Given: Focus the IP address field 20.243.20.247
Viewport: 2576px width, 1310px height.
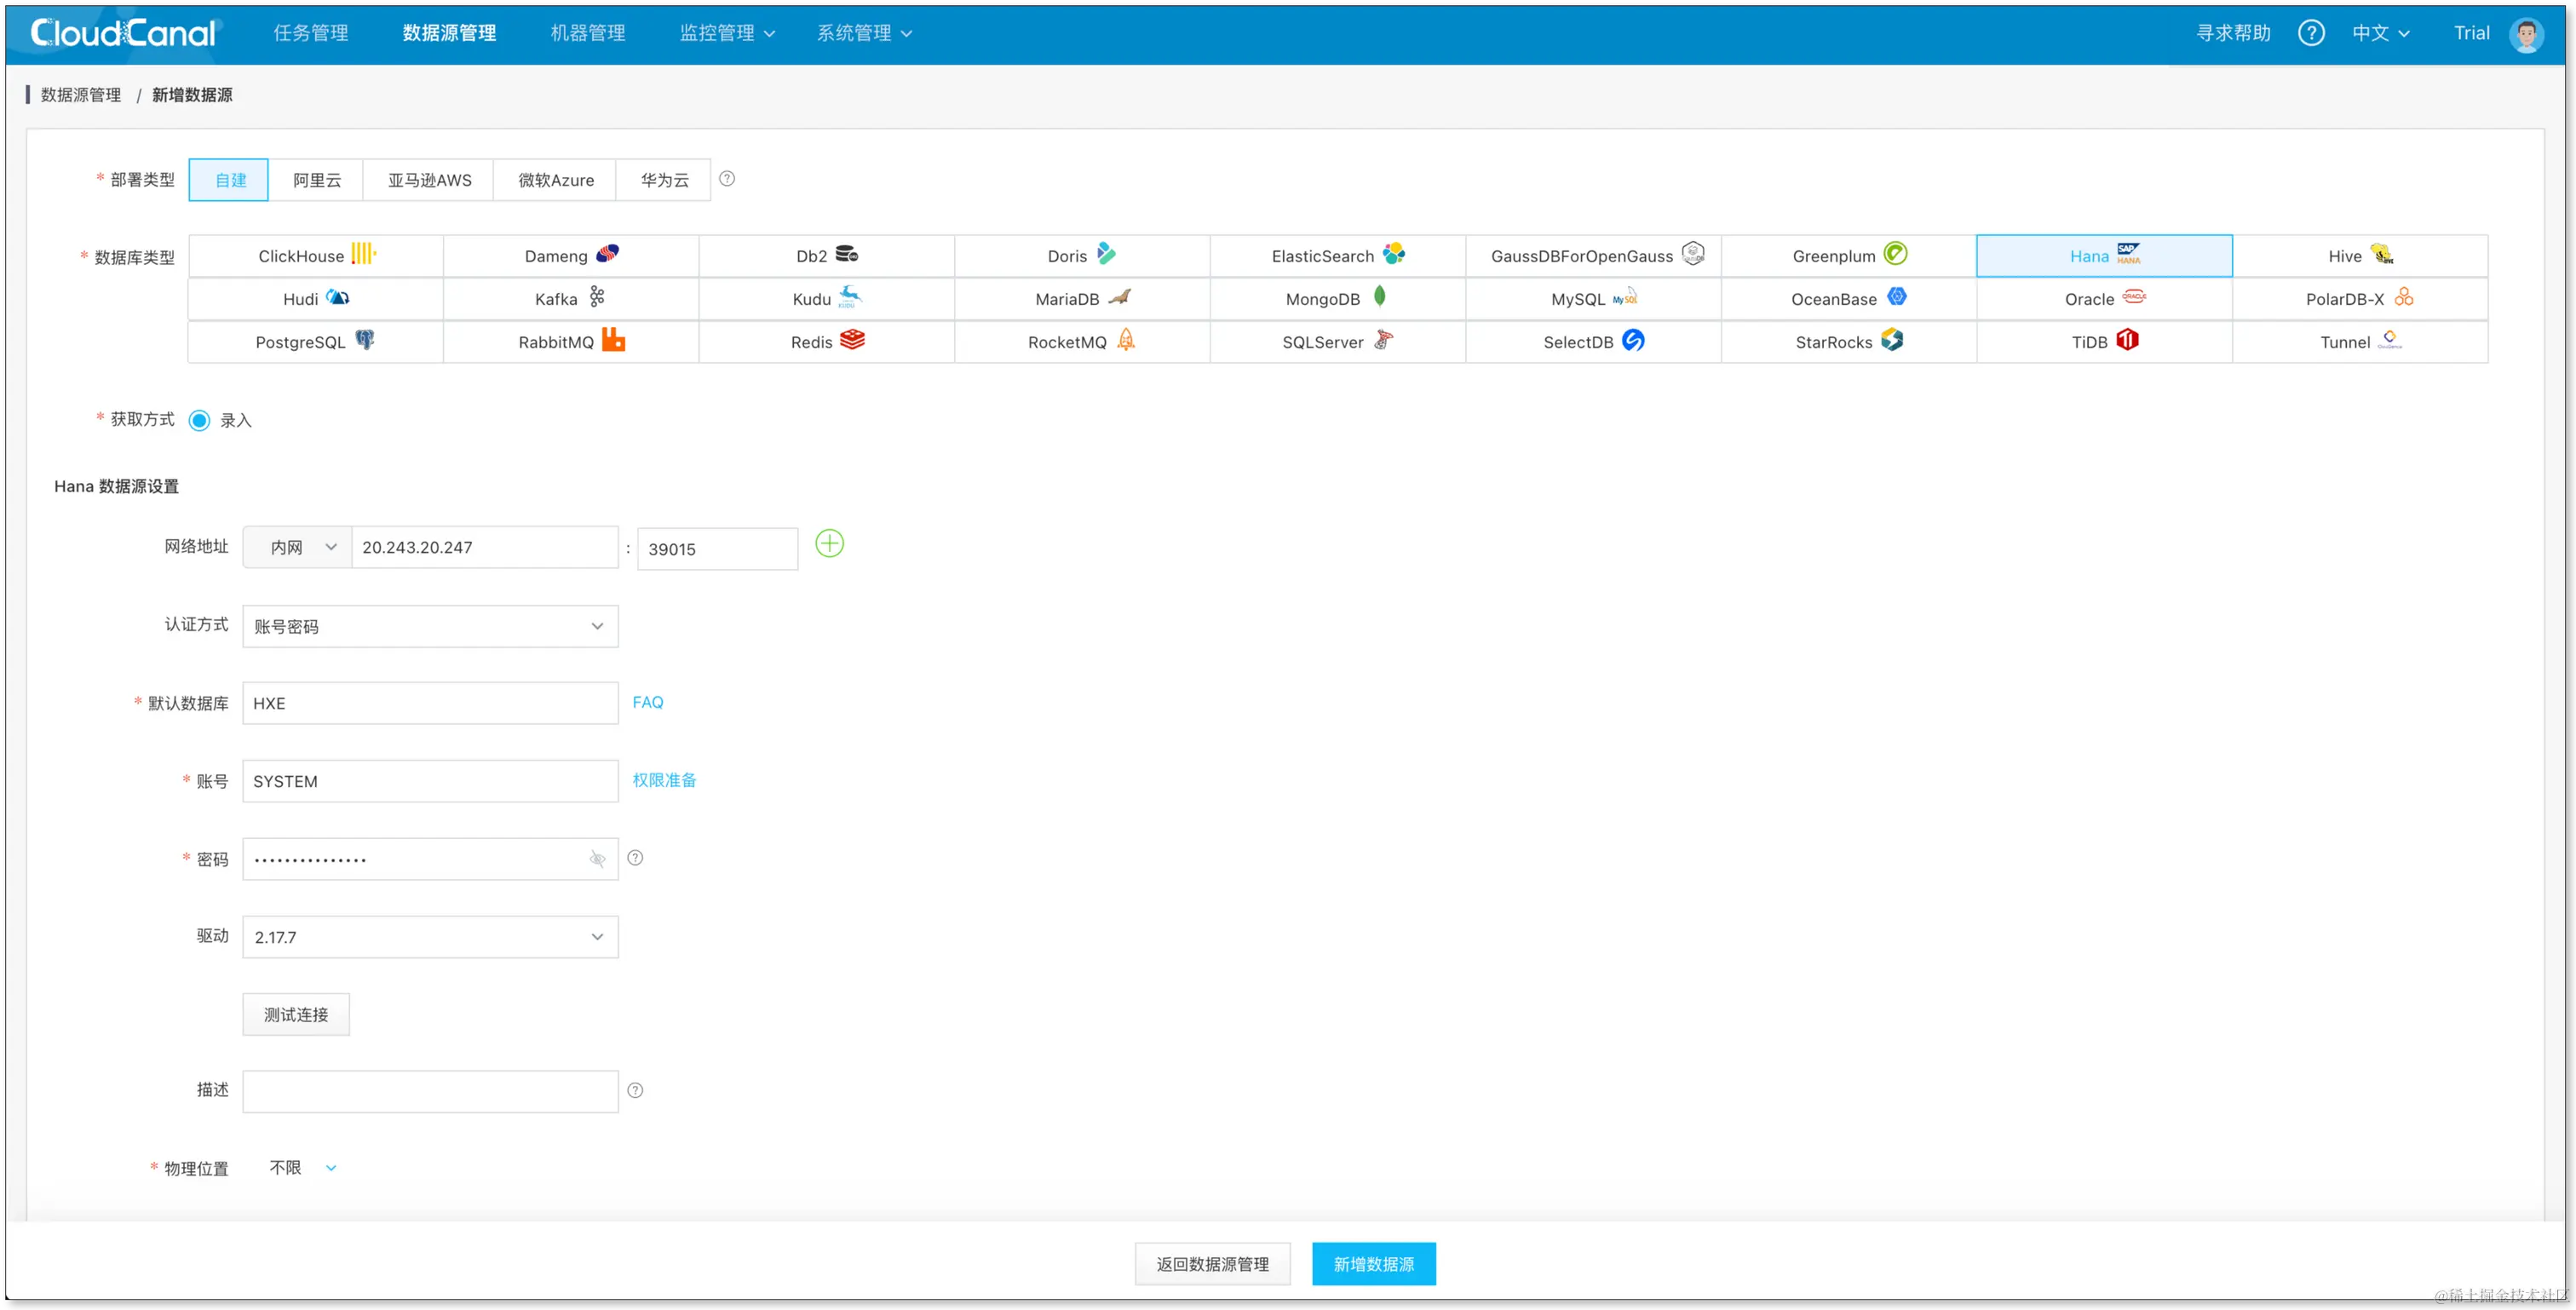Looking at the screenshot, I should pyautogui.click(x=485, y=547).
